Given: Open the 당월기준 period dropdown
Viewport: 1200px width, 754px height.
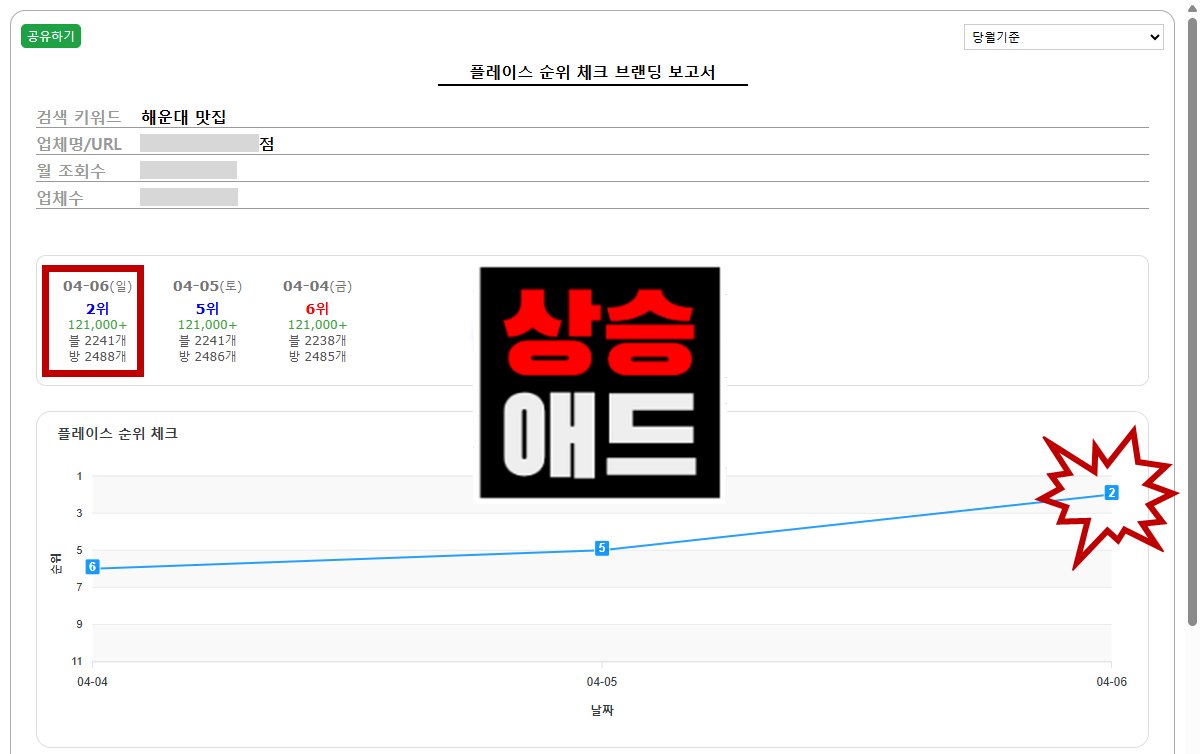Looking at the screenshot, I should (1064, 37).
